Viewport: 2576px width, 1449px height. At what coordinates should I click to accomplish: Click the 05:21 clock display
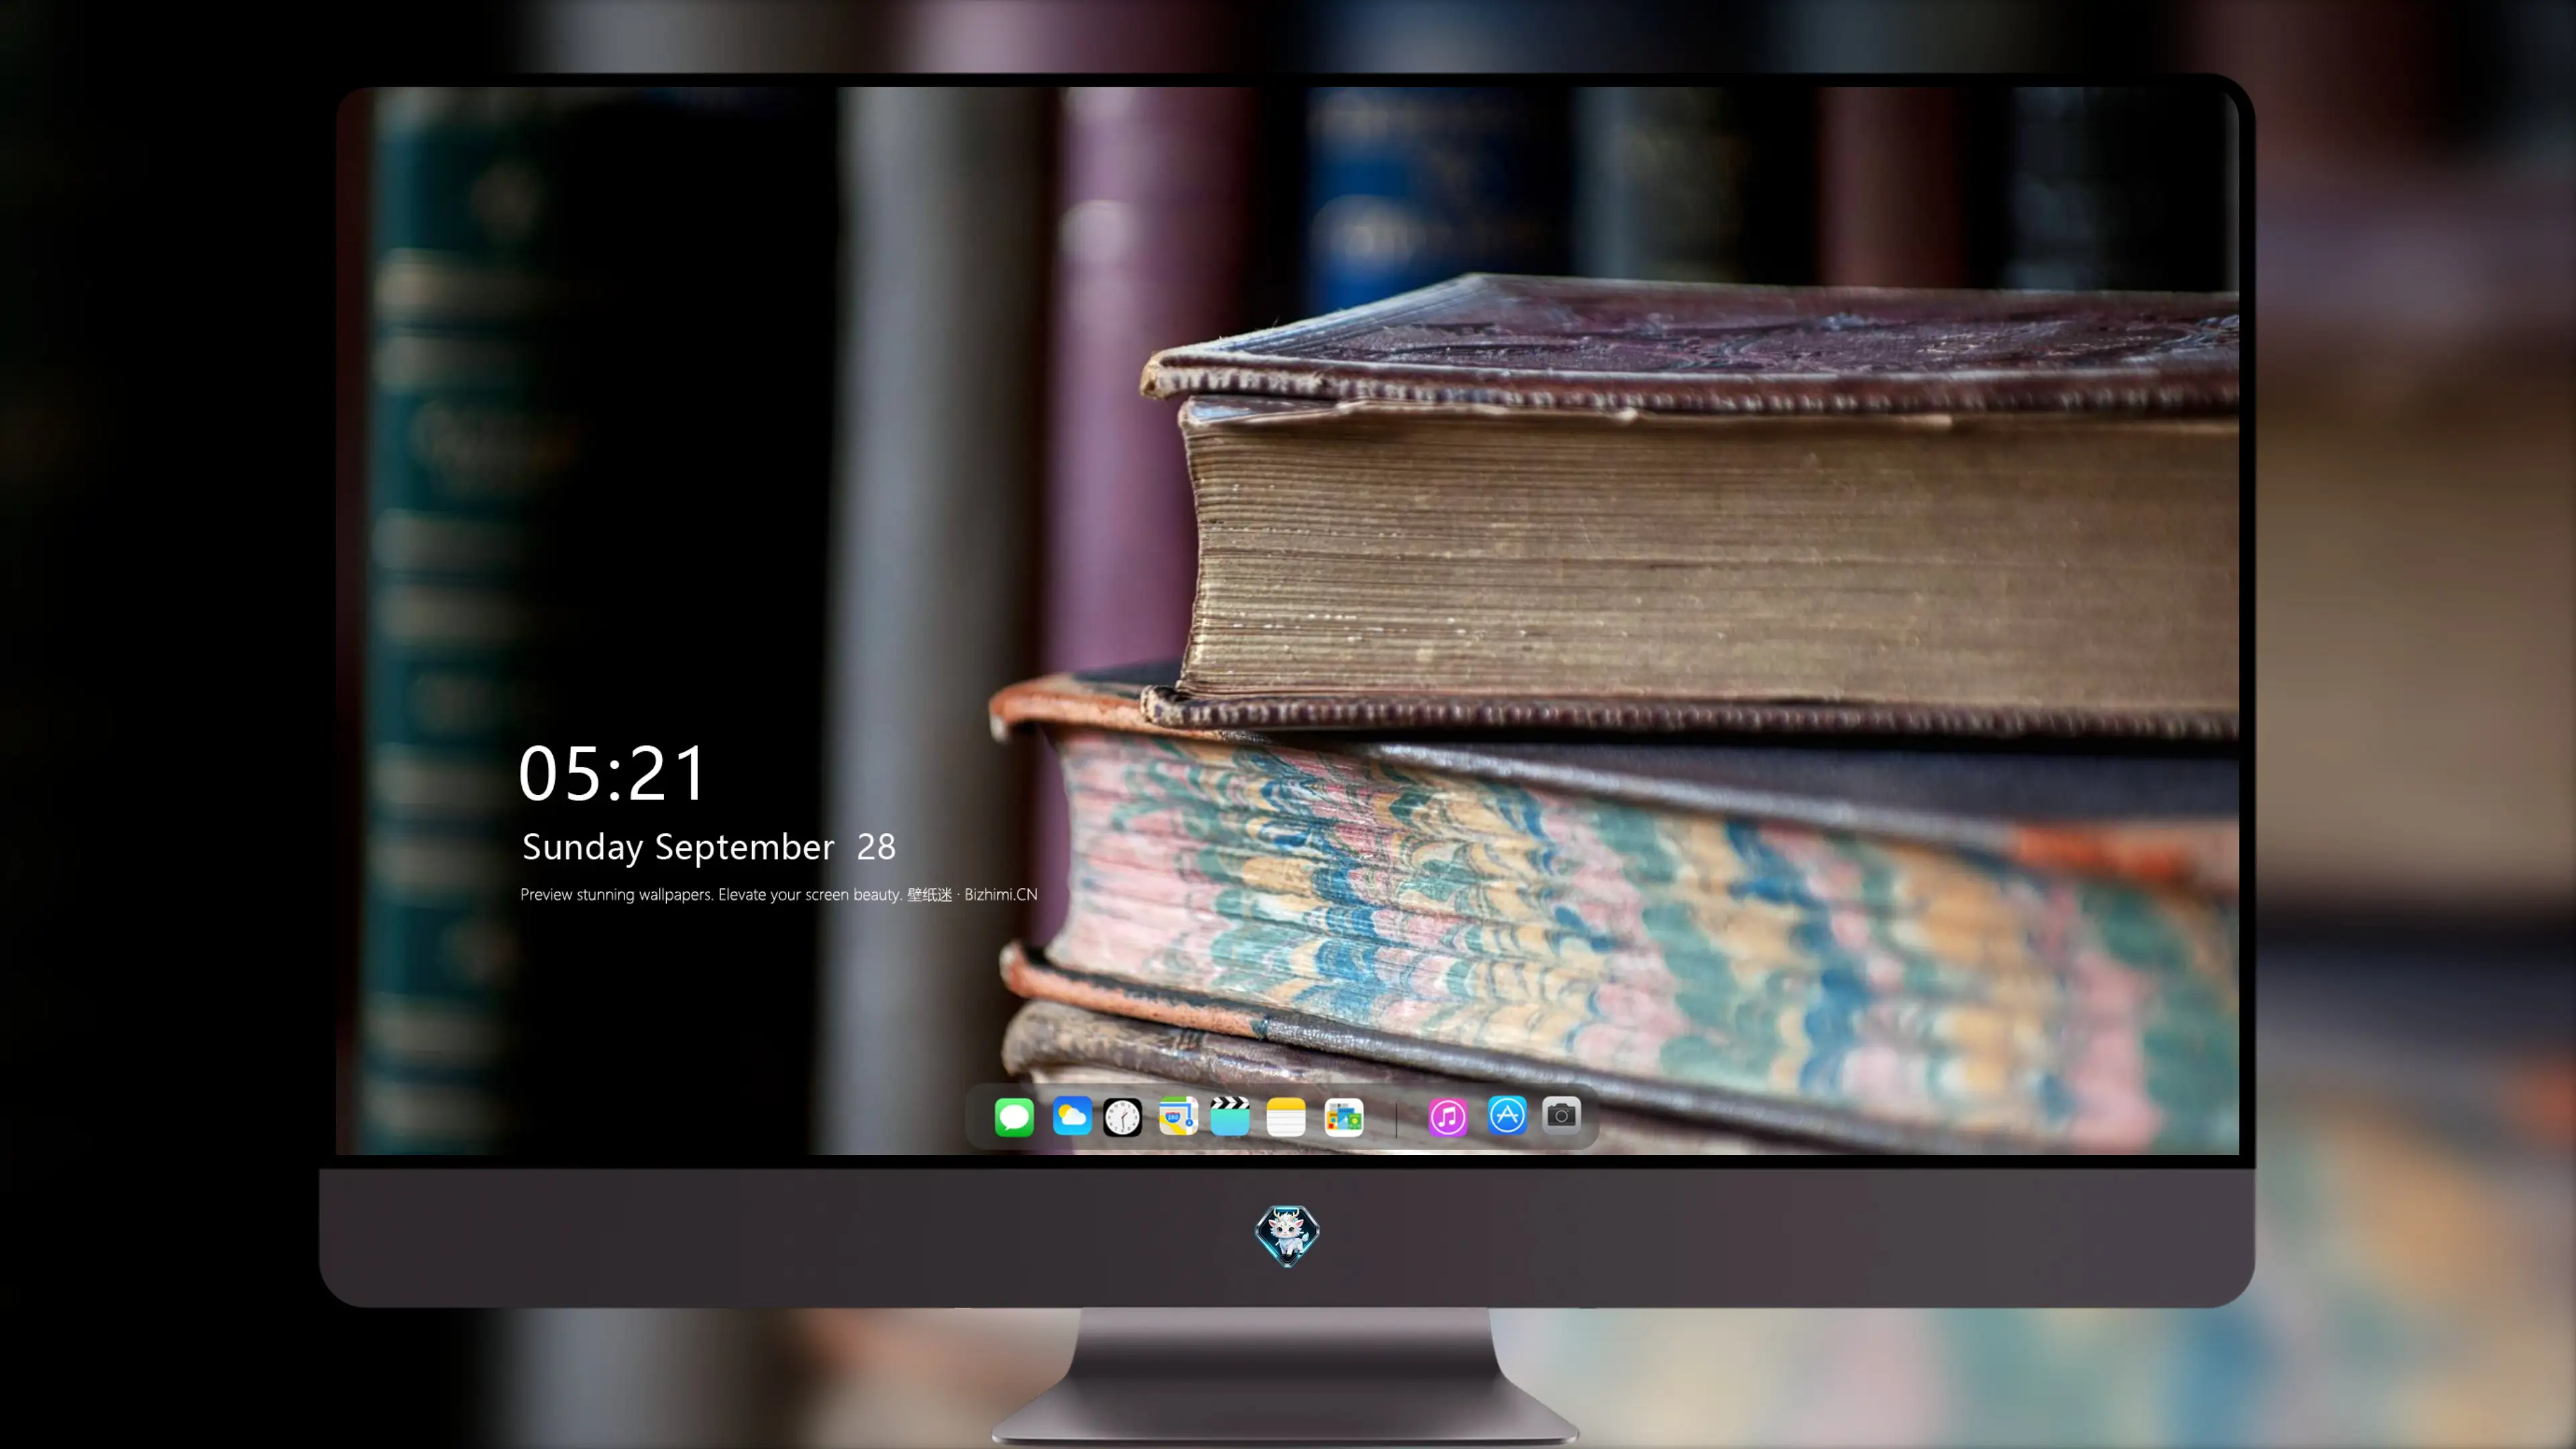612,774
